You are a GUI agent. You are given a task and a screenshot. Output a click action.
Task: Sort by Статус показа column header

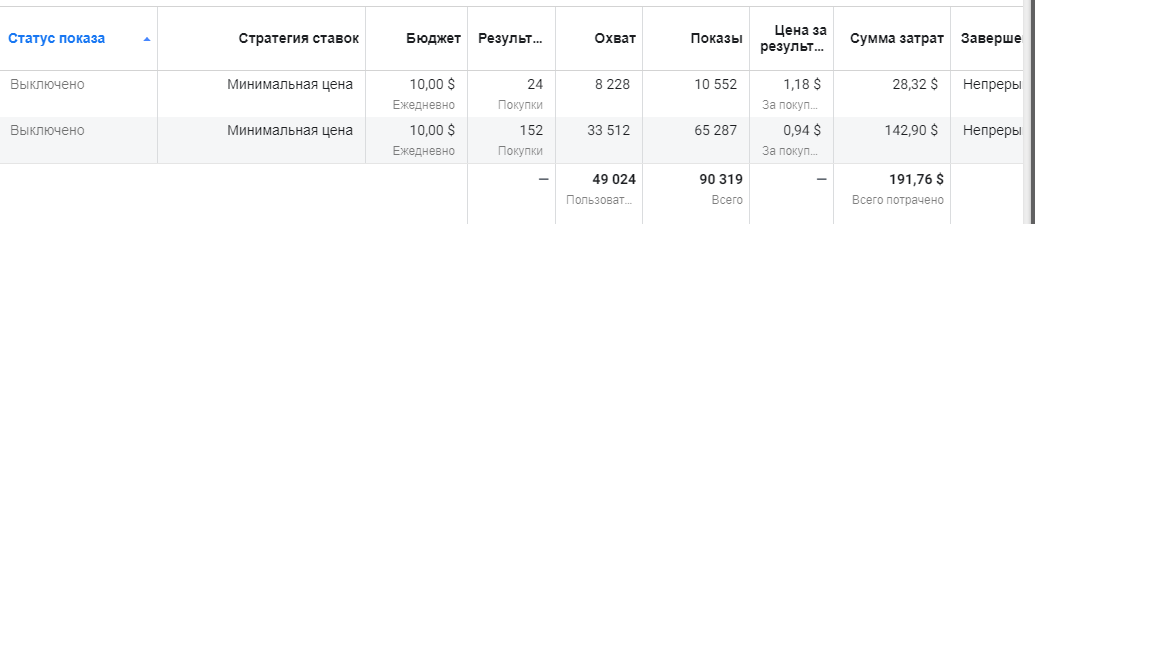(57, 38)
